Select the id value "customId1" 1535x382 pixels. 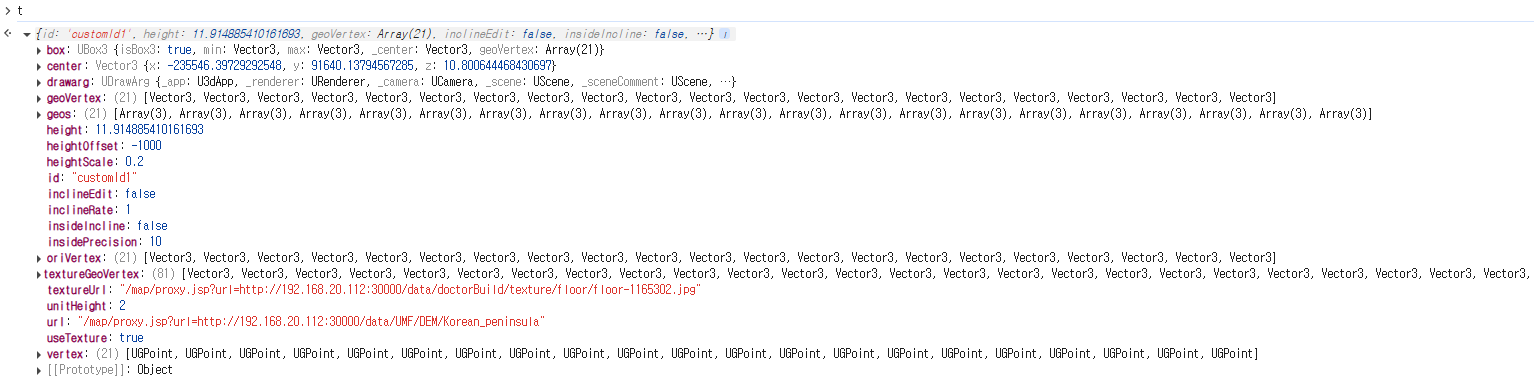pos(104,178)
